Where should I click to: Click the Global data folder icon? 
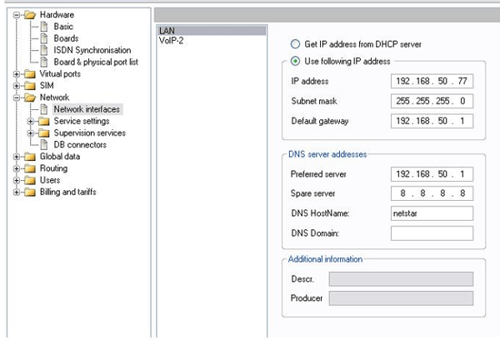[x=30, y=157]
